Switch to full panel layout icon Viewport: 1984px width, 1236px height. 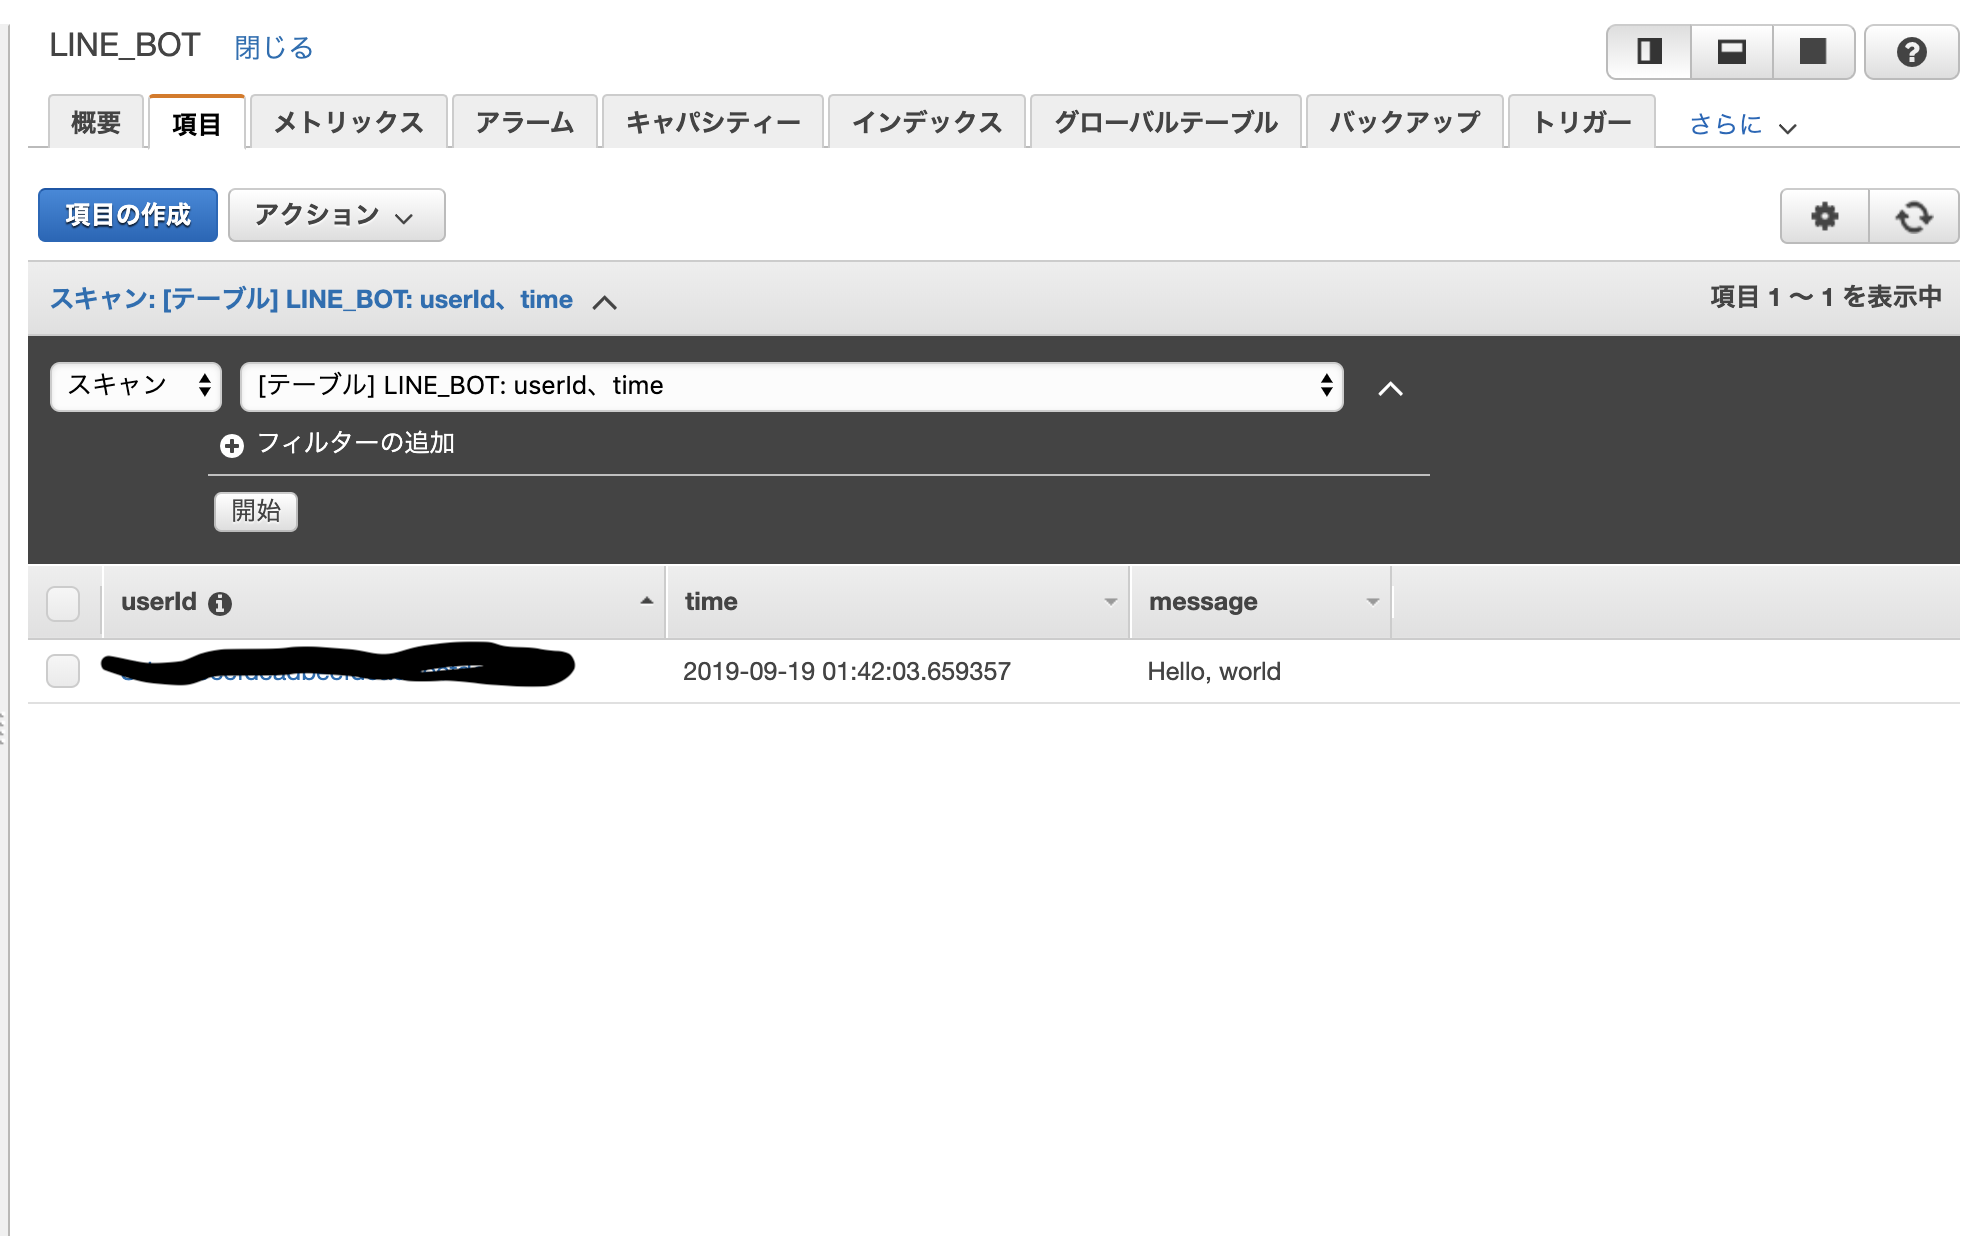point(1813,51)
